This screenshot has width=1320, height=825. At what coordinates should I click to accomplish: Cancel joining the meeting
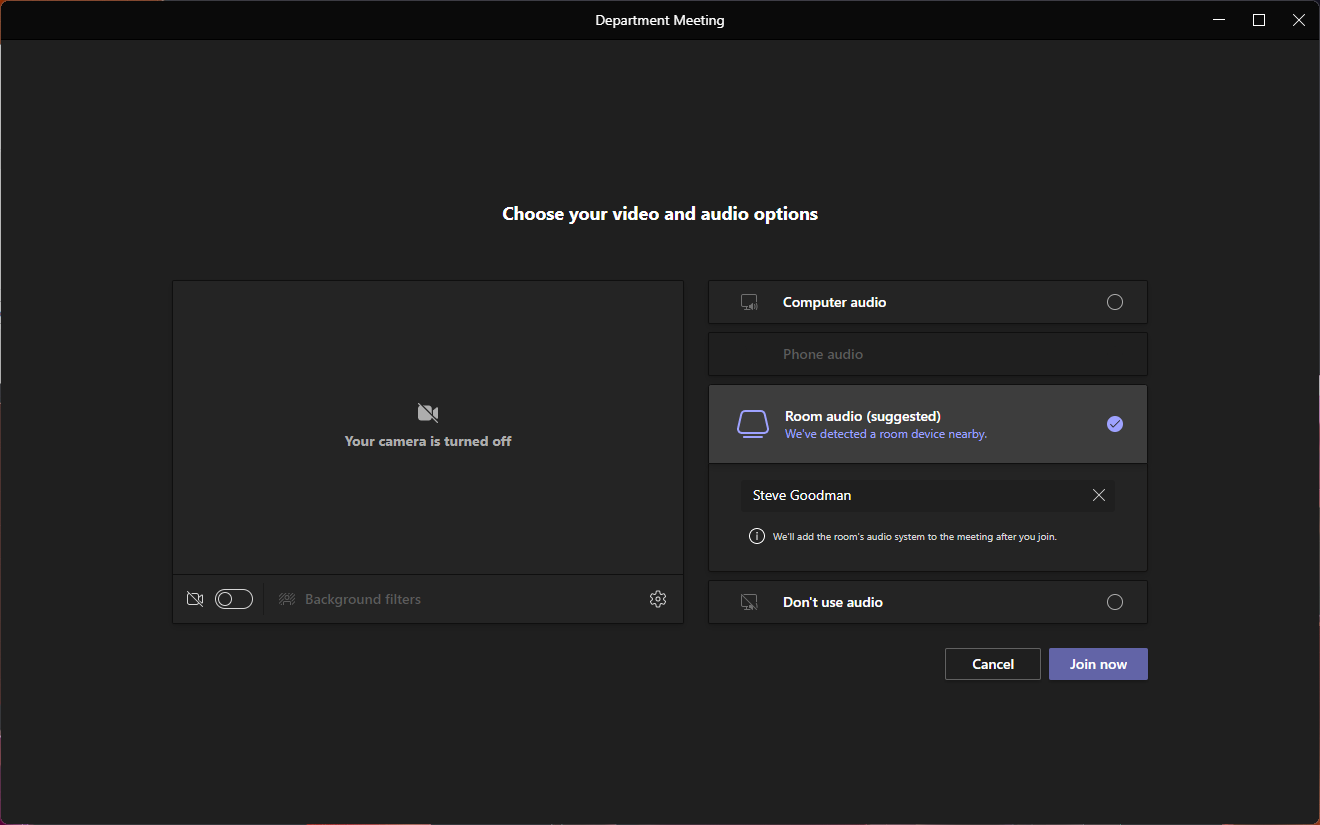992,663
